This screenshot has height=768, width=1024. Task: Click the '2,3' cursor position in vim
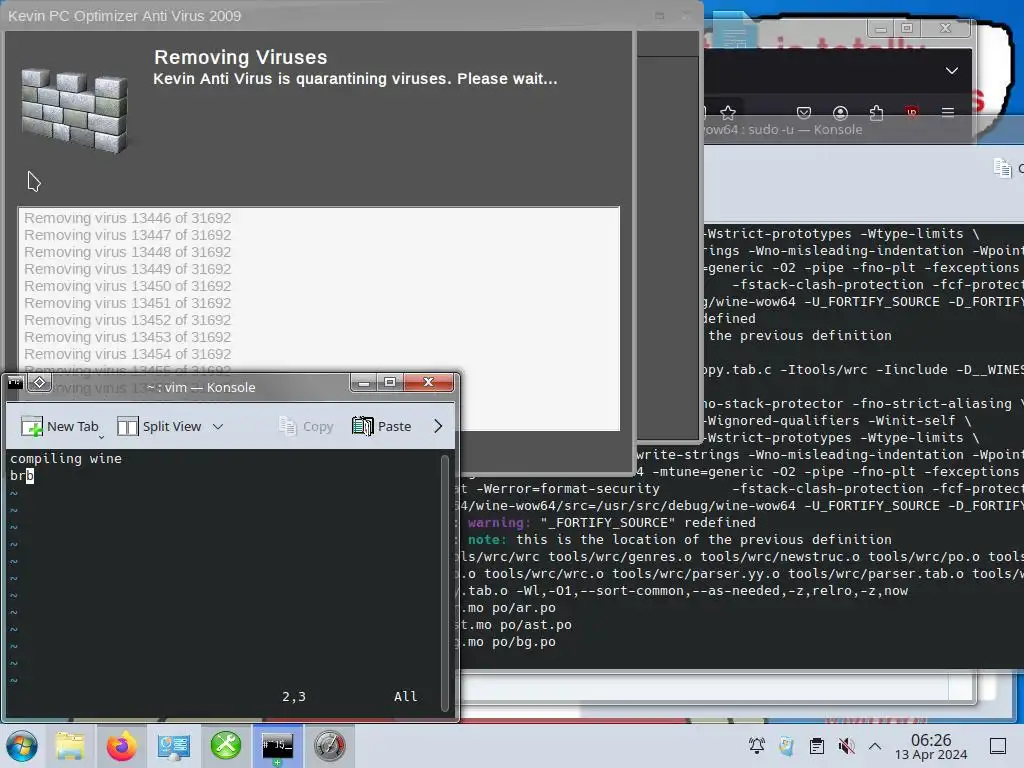pos(294,696)
